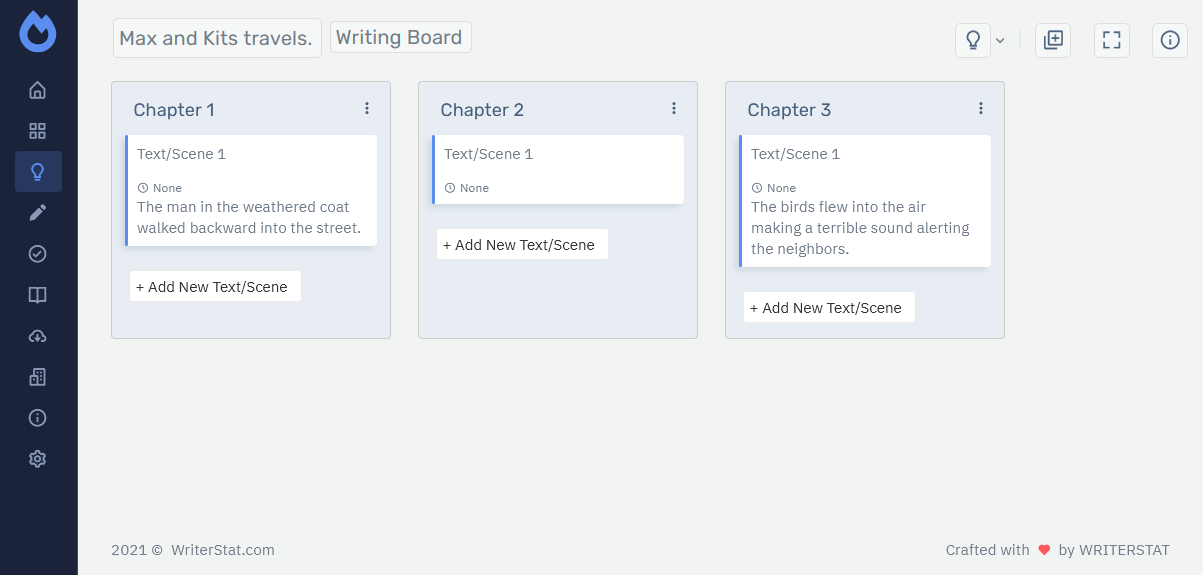
Task: Click the WriterStat flame logo
Action: pyautogui.click(x=38, y=32)
